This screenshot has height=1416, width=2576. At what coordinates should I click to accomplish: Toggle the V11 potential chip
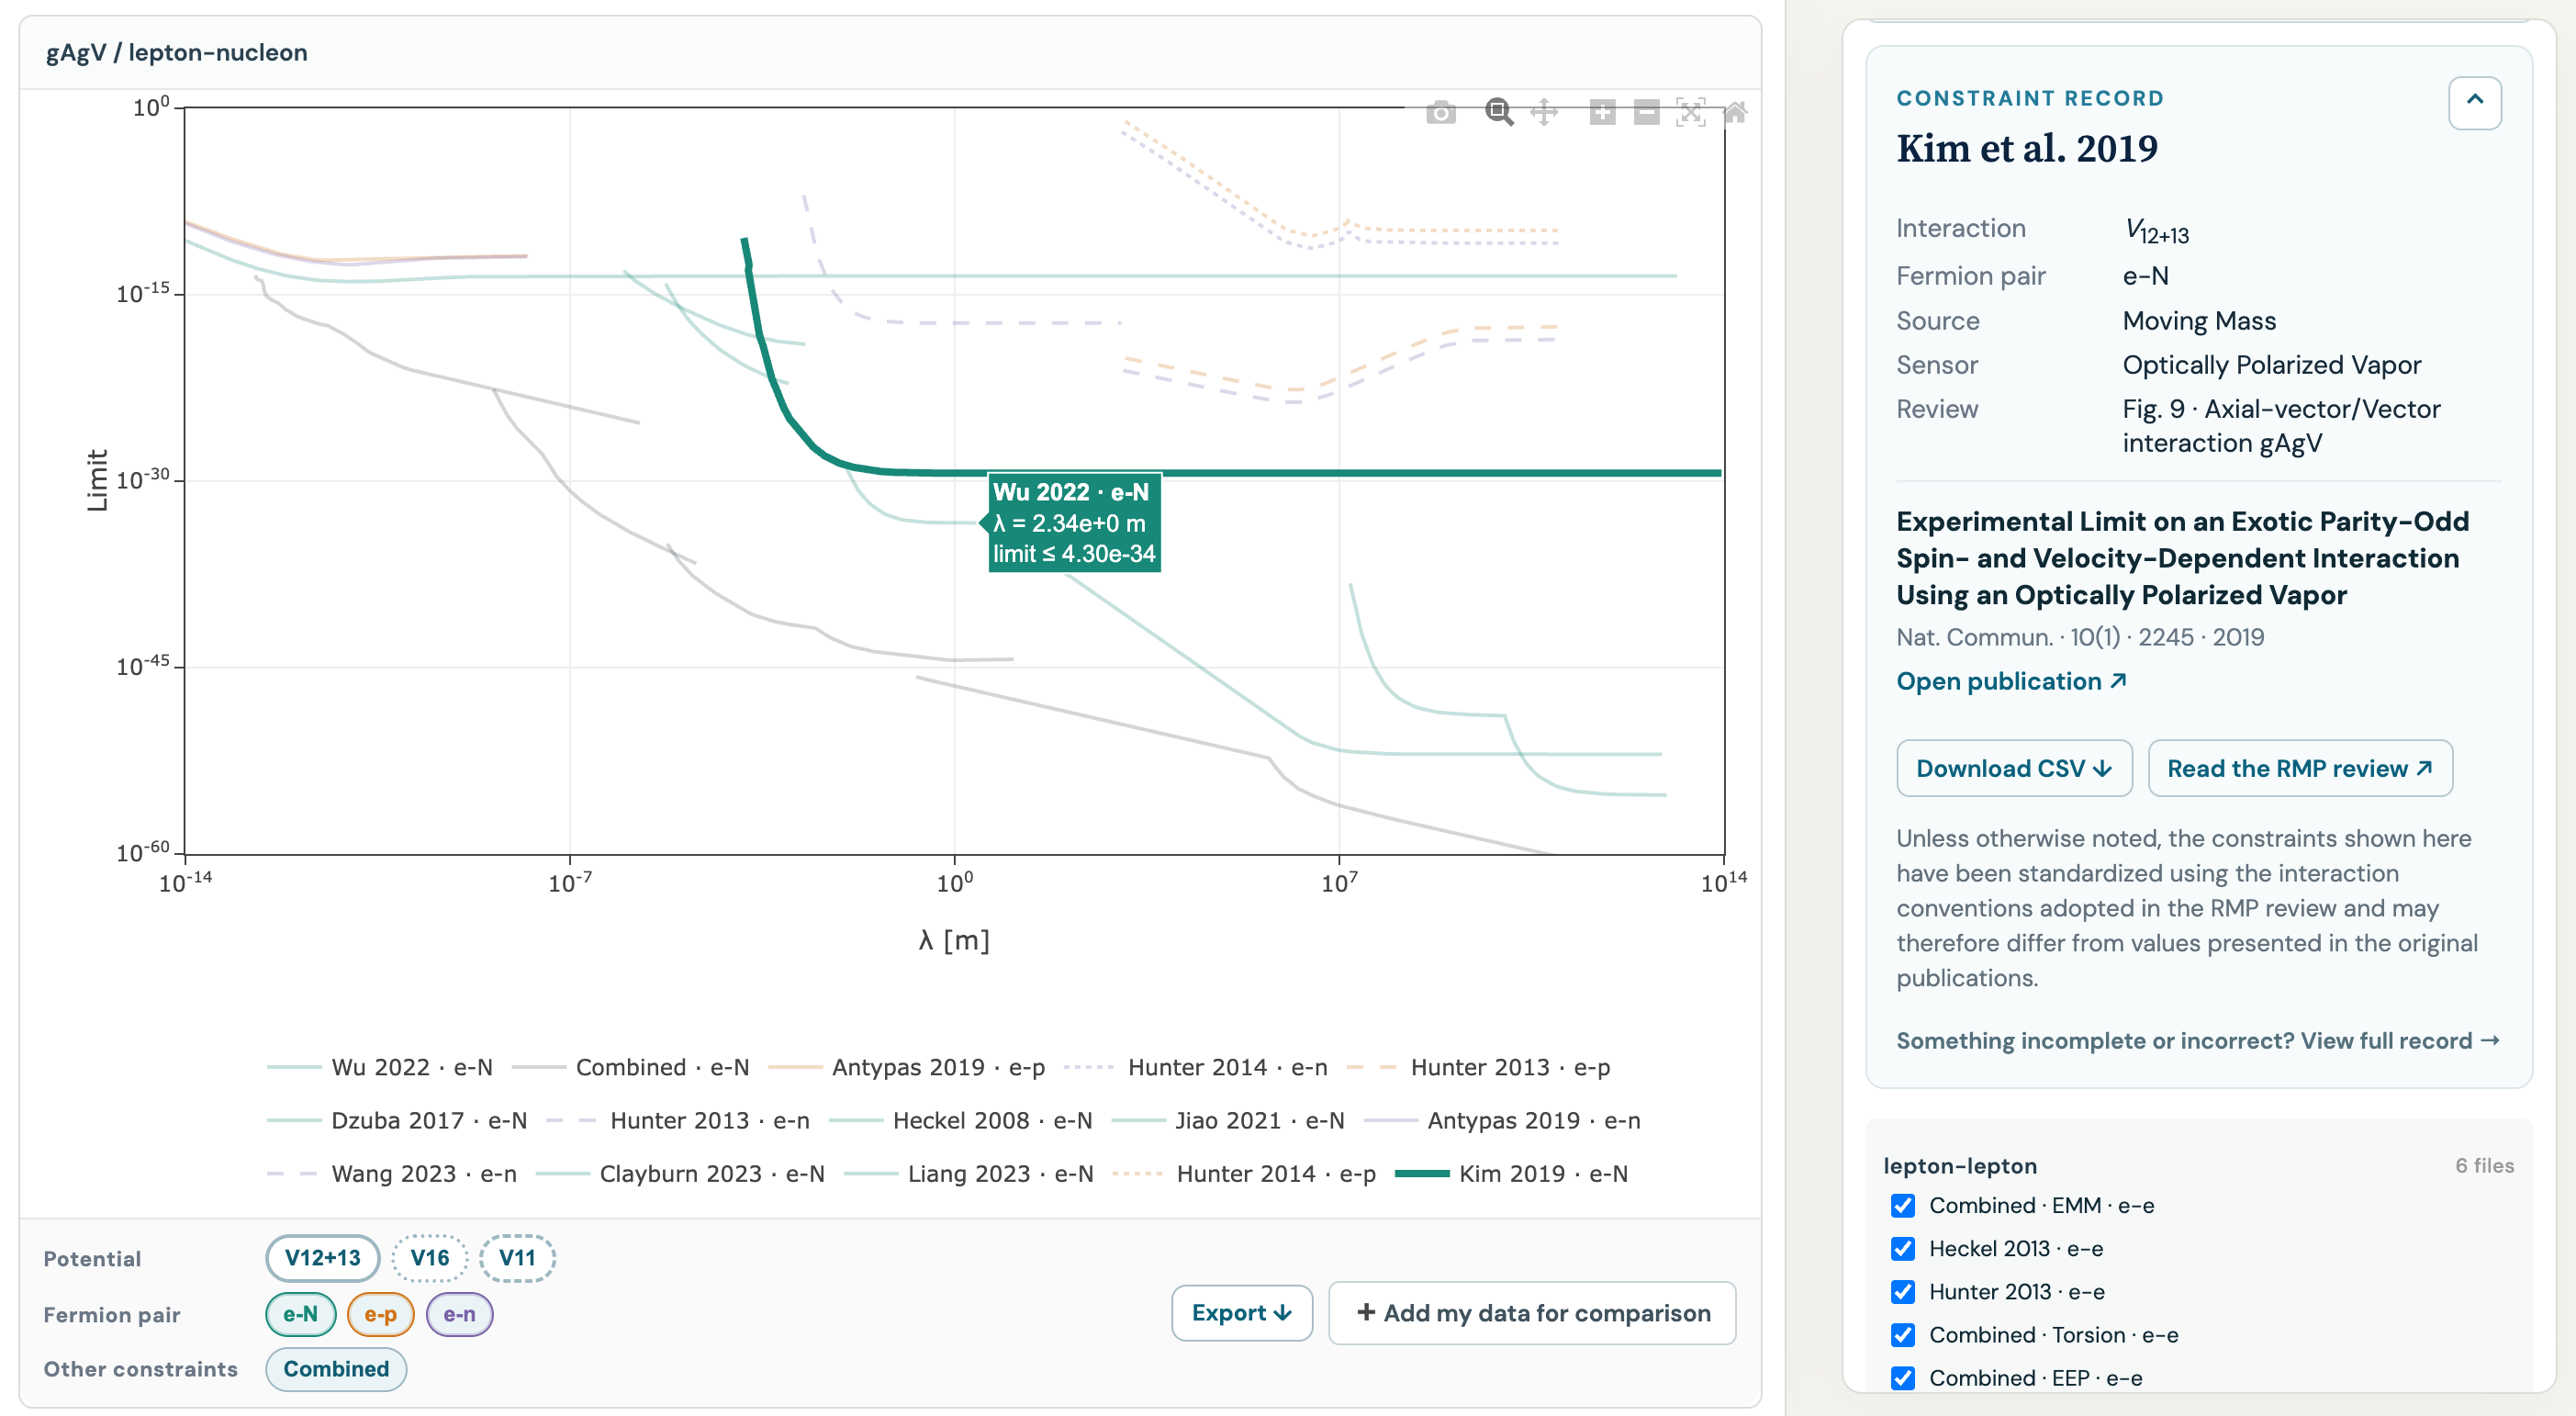click(x=517, y=1257)
